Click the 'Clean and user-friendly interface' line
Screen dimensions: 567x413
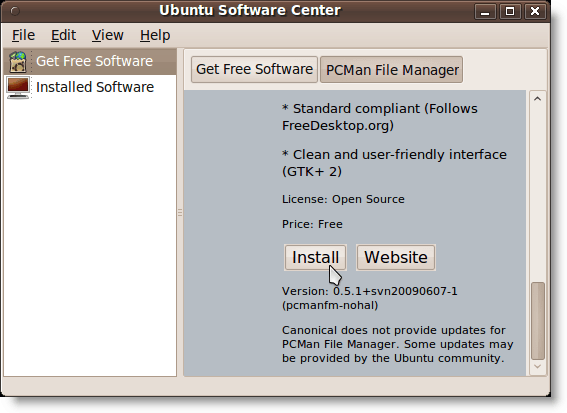(x=395, y=163)
